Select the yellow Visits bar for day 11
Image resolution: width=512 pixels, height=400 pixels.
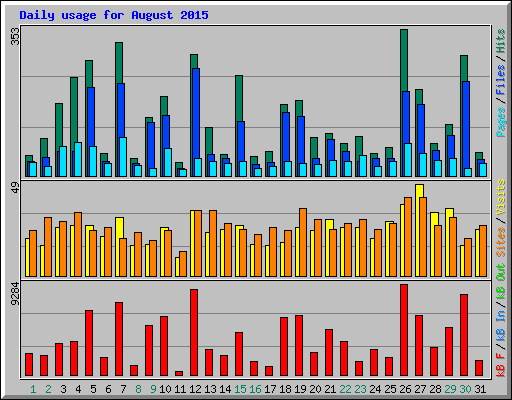(x=177, y=267)
